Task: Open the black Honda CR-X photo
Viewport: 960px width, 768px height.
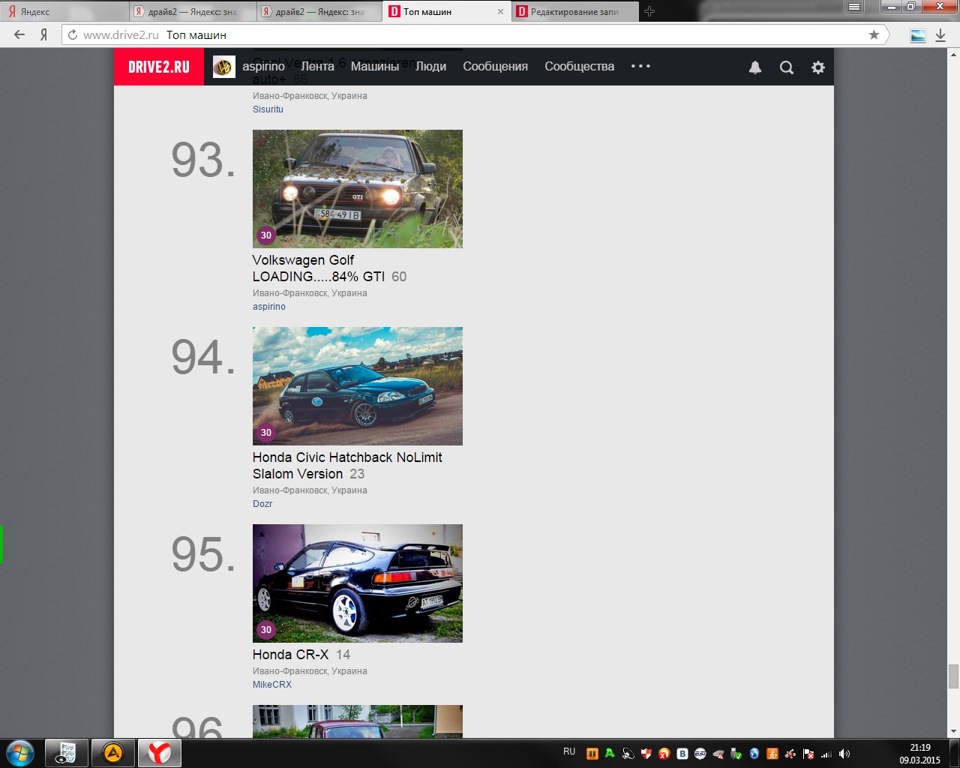Action: [358, 583]
